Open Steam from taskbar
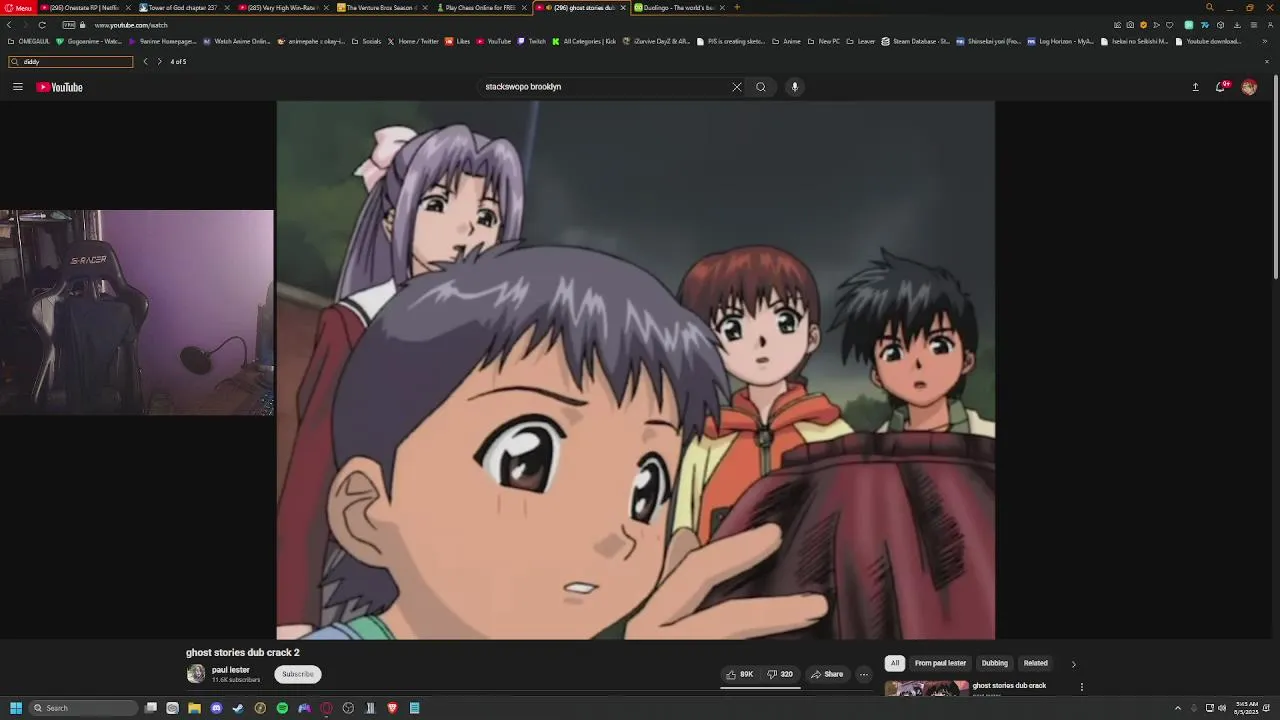The height and width of the screenshot is (720, 1280). click(238, 708)
